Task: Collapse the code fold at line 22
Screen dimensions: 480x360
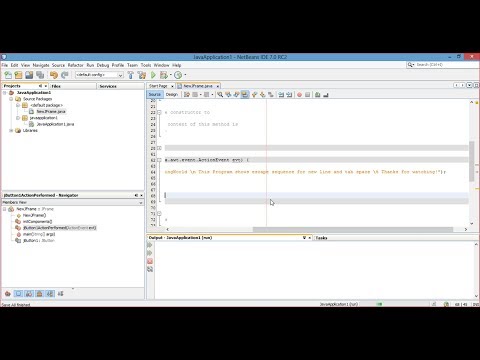Action: 159,113
